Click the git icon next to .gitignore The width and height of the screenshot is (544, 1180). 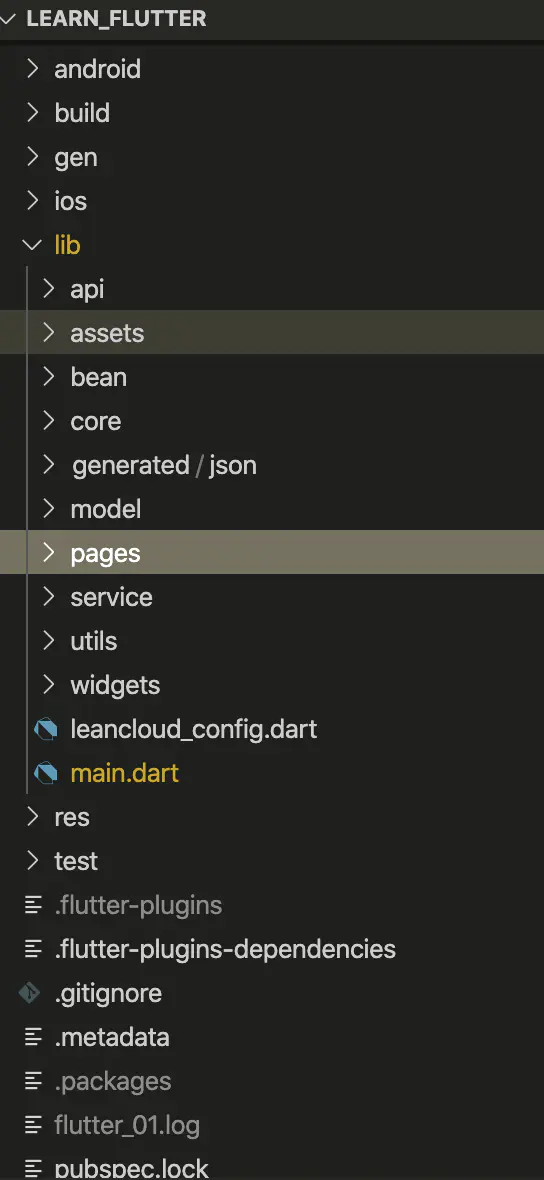[x=29, y=993]
